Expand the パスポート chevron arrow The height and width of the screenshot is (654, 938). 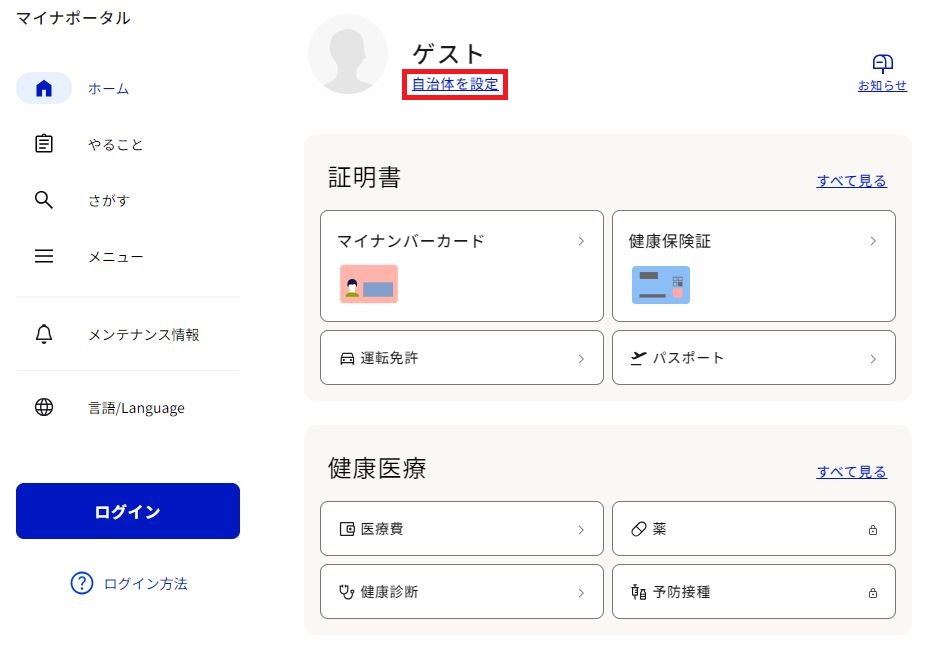click(x=872, y=358)
